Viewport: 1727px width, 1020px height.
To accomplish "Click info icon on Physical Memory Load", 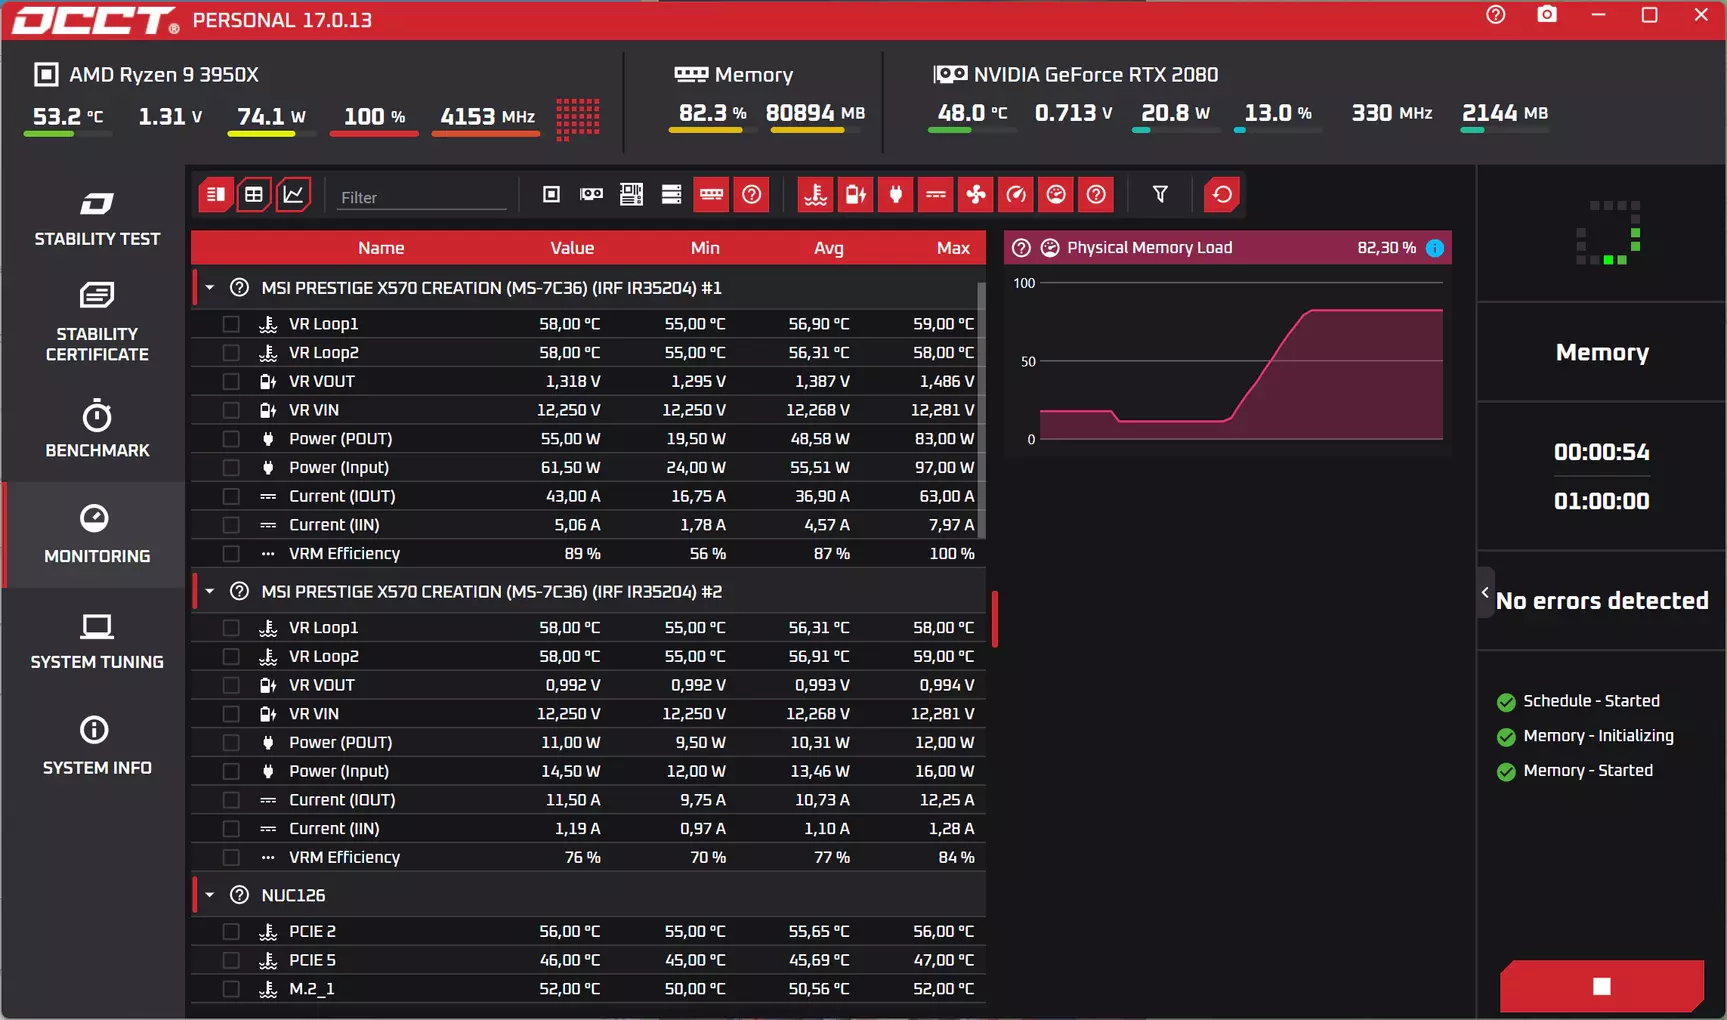I will (1435, 248).
